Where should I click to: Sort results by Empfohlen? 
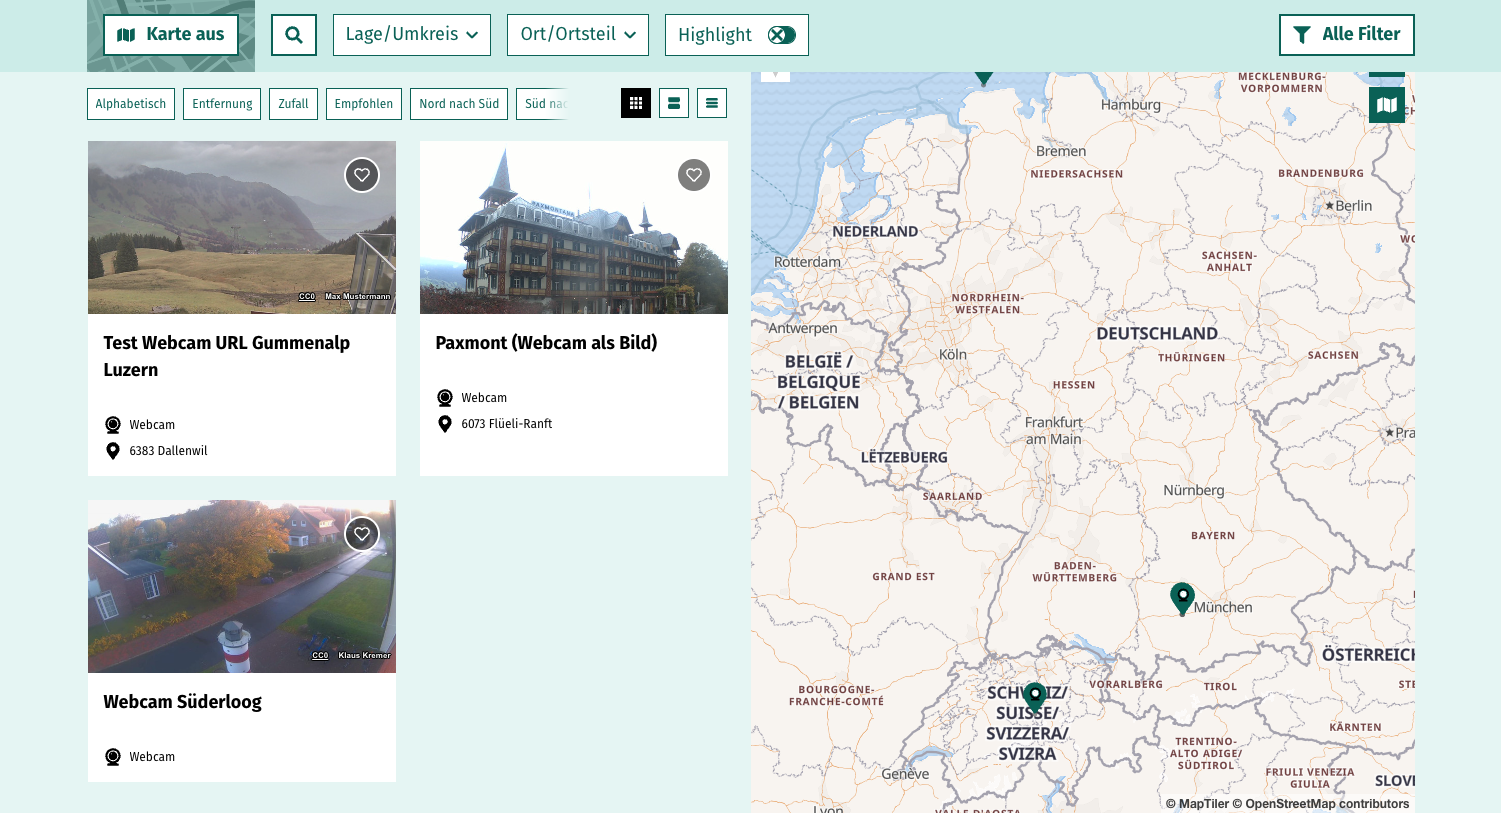(364, 104)
